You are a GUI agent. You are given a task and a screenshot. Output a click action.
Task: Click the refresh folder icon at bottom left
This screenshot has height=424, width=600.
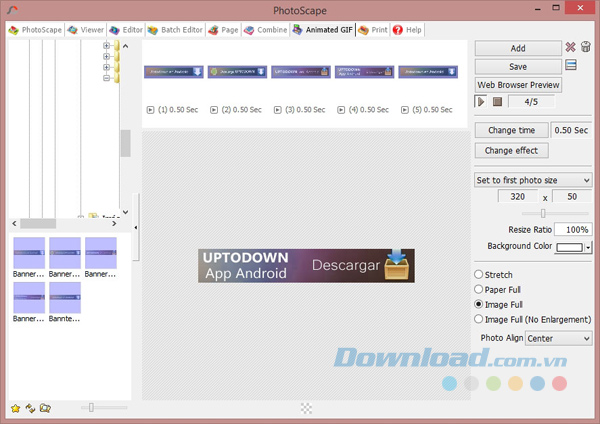30,408
